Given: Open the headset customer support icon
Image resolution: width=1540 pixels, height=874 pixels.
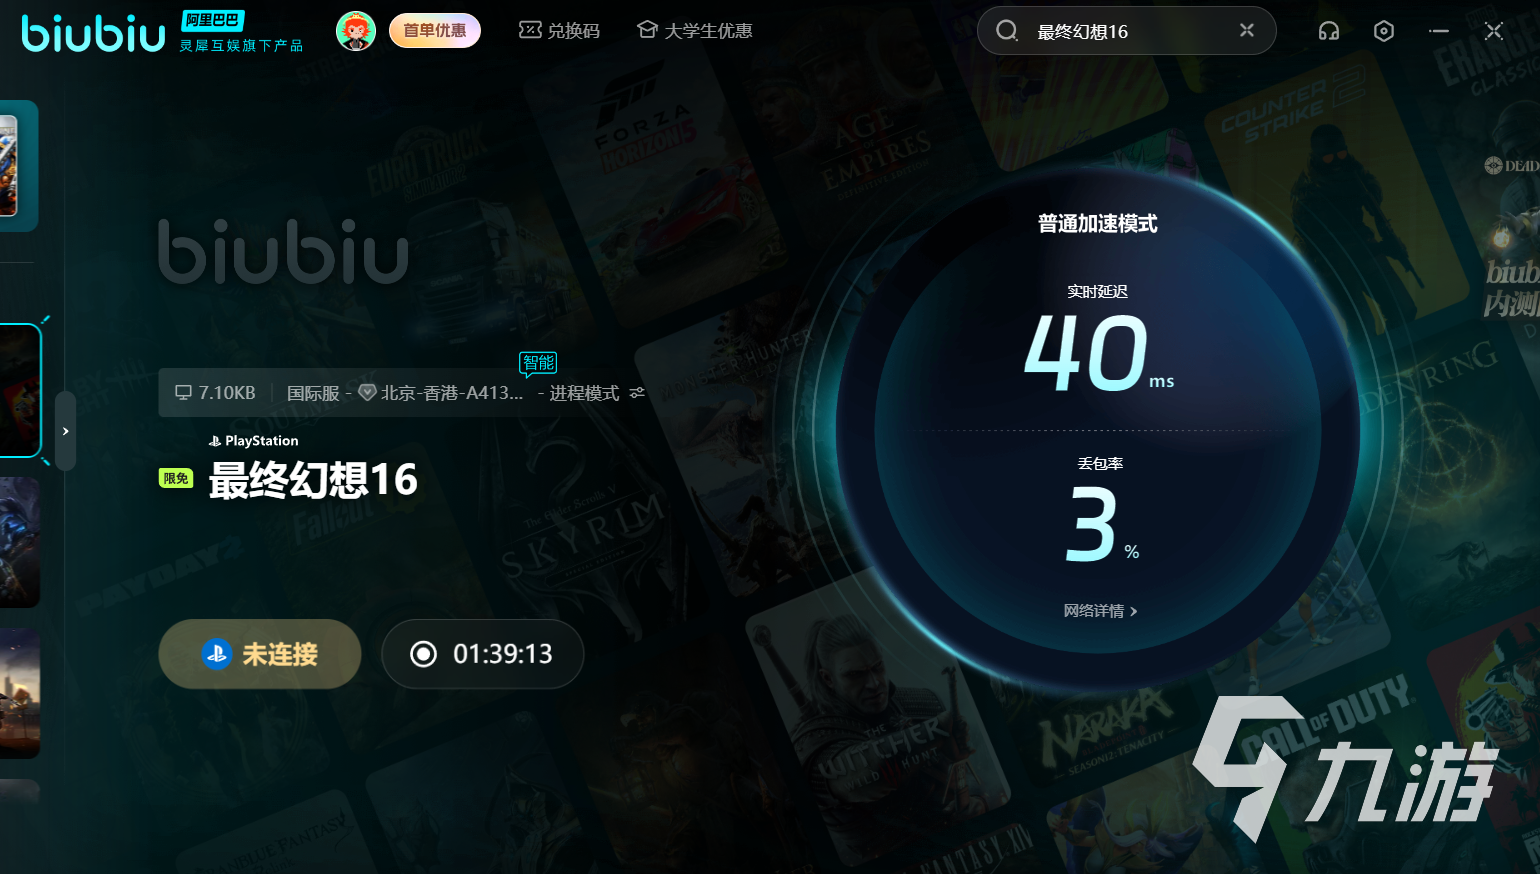Looking at the screenshot, I should click(1328, 31).
